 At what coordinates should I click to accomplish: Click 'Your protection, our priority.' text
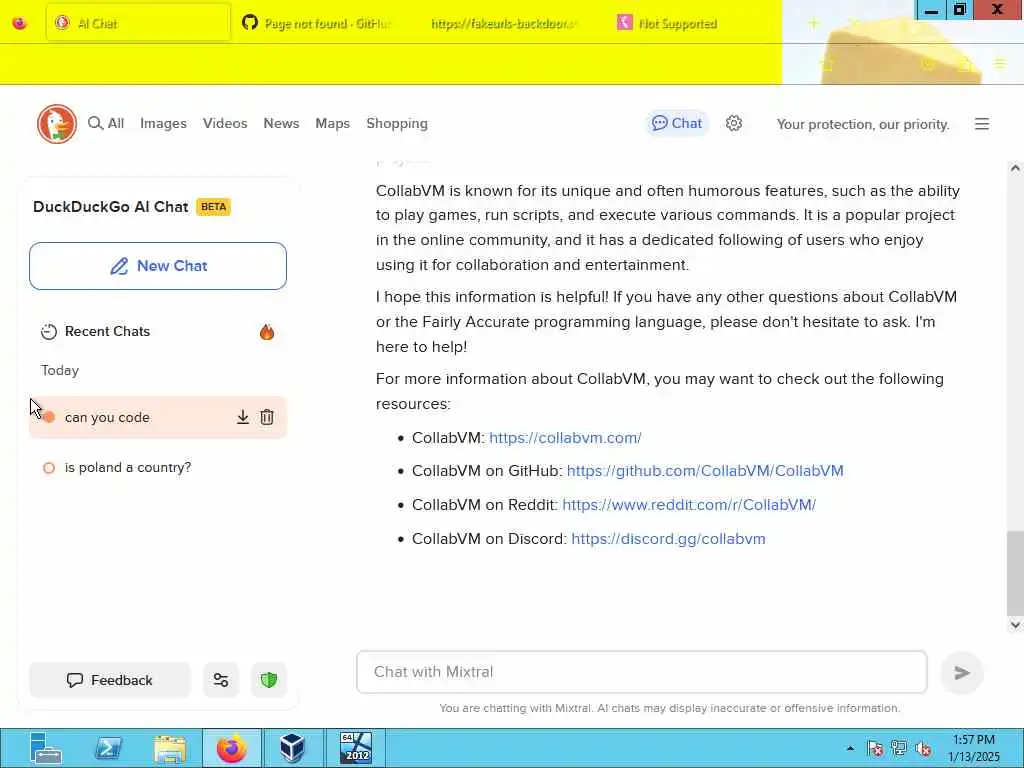[x=863, y=124]
